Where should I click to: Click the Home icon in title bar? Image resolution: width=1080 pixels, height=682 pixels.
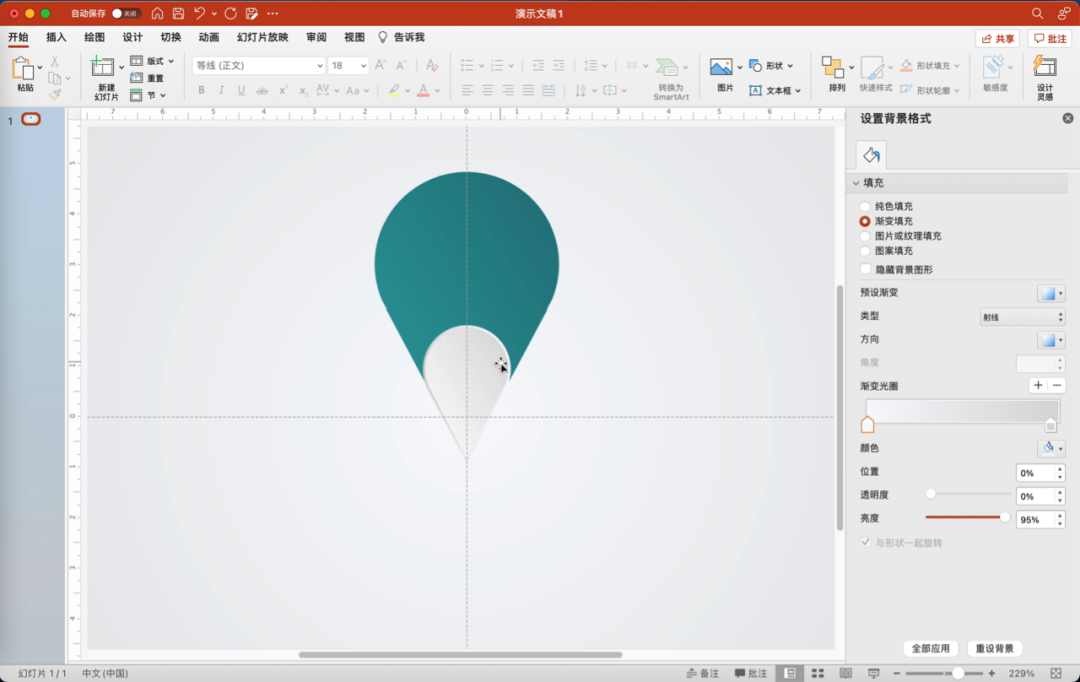coord(158,13)
